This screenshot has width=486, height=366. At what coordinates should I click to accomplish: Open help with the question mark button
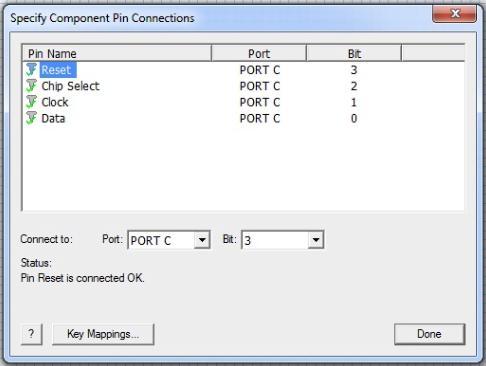point(31,334)
